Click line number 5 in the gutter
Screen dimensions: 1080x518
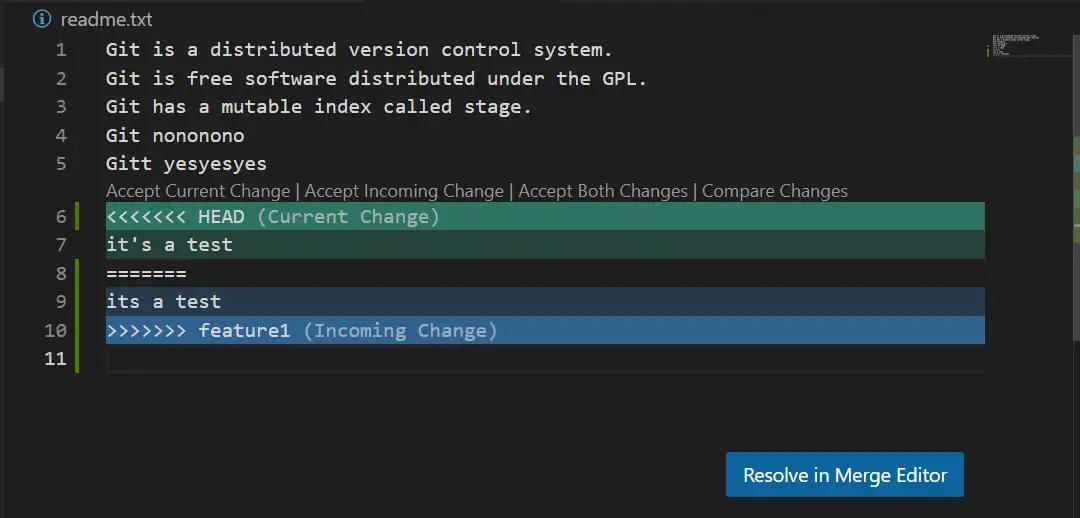click(61, 164)
